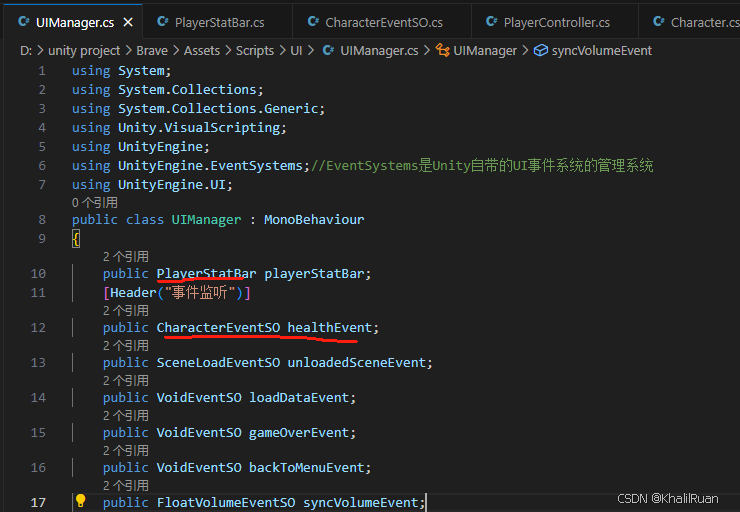Open the Character.cs tab
Image resolution: width=740 pixels, height=512 pixels.
697,22
